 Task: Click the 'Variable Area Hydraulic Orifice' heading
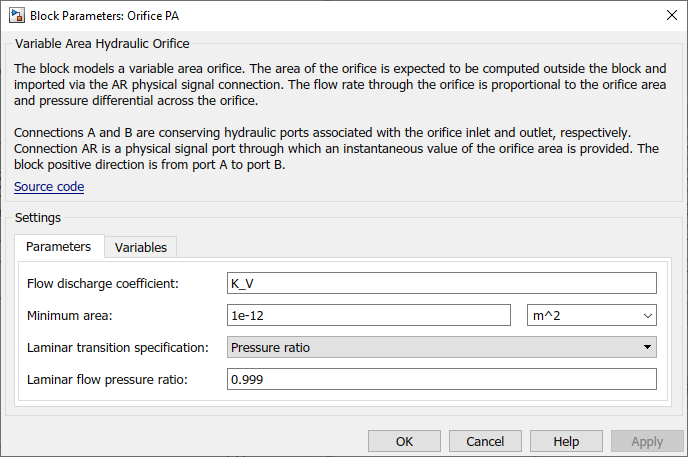point(102,44)
